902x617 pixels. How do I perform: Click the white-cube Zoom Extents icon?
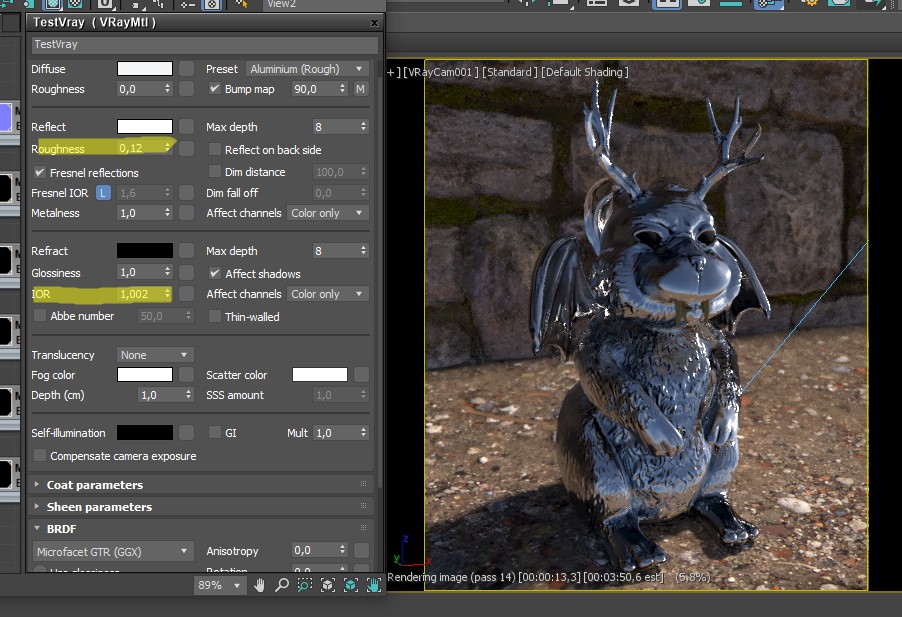pos(328,585)
